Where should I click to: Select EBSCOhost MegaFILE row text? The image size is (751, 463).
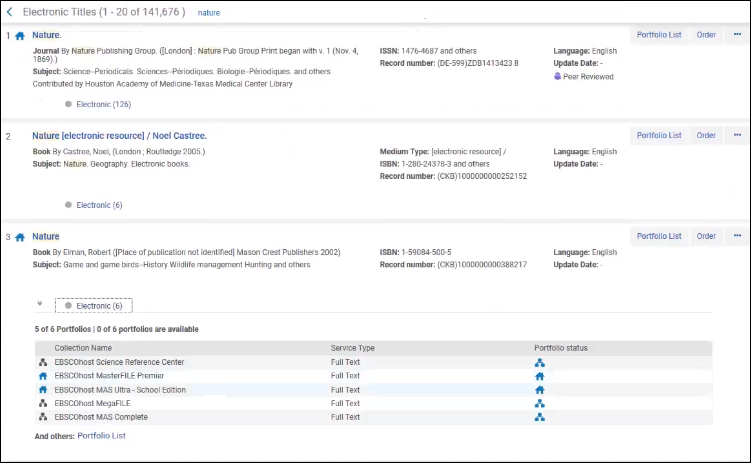(92, 403)
